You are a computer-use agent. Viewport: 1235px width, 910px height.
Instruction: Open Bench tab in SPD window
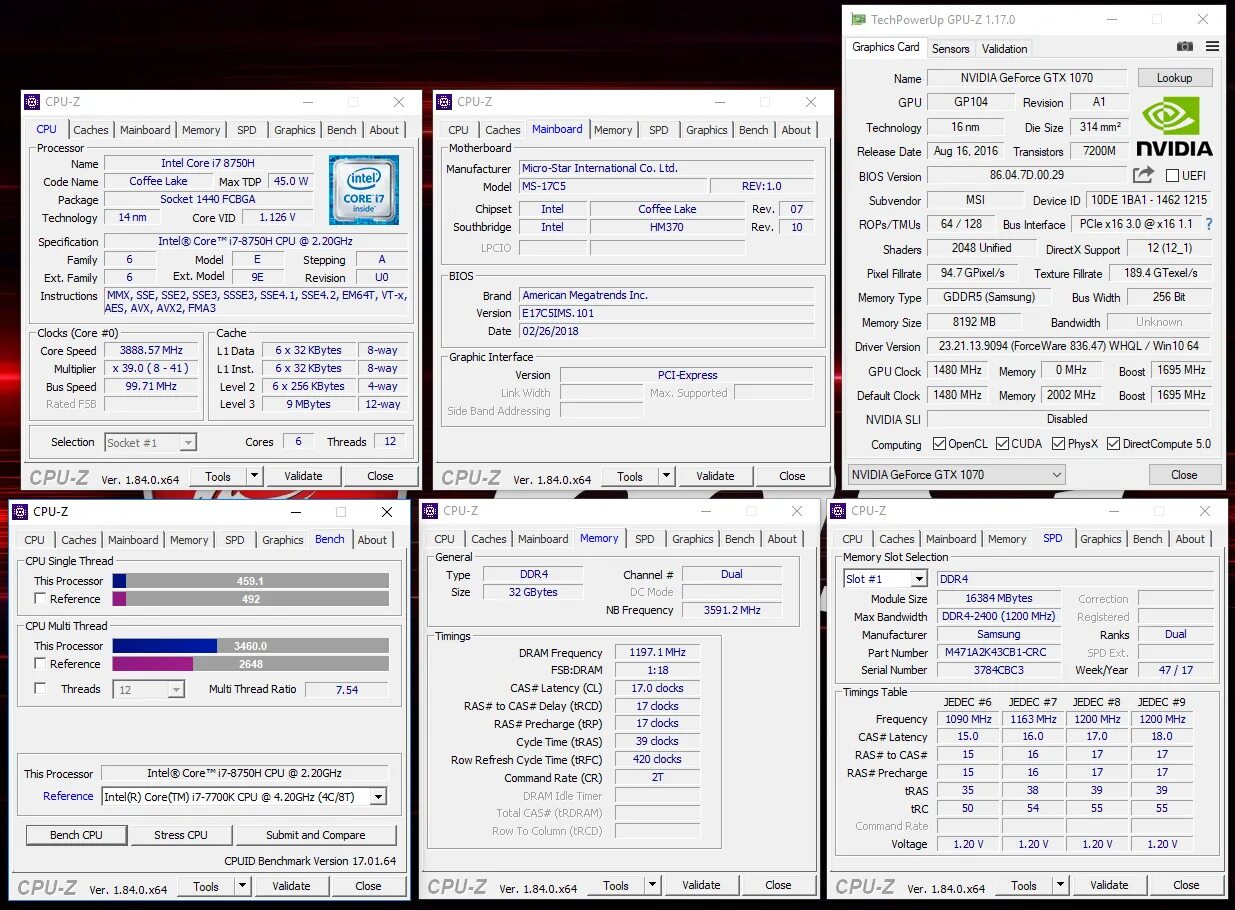[x=1147, y=539]
